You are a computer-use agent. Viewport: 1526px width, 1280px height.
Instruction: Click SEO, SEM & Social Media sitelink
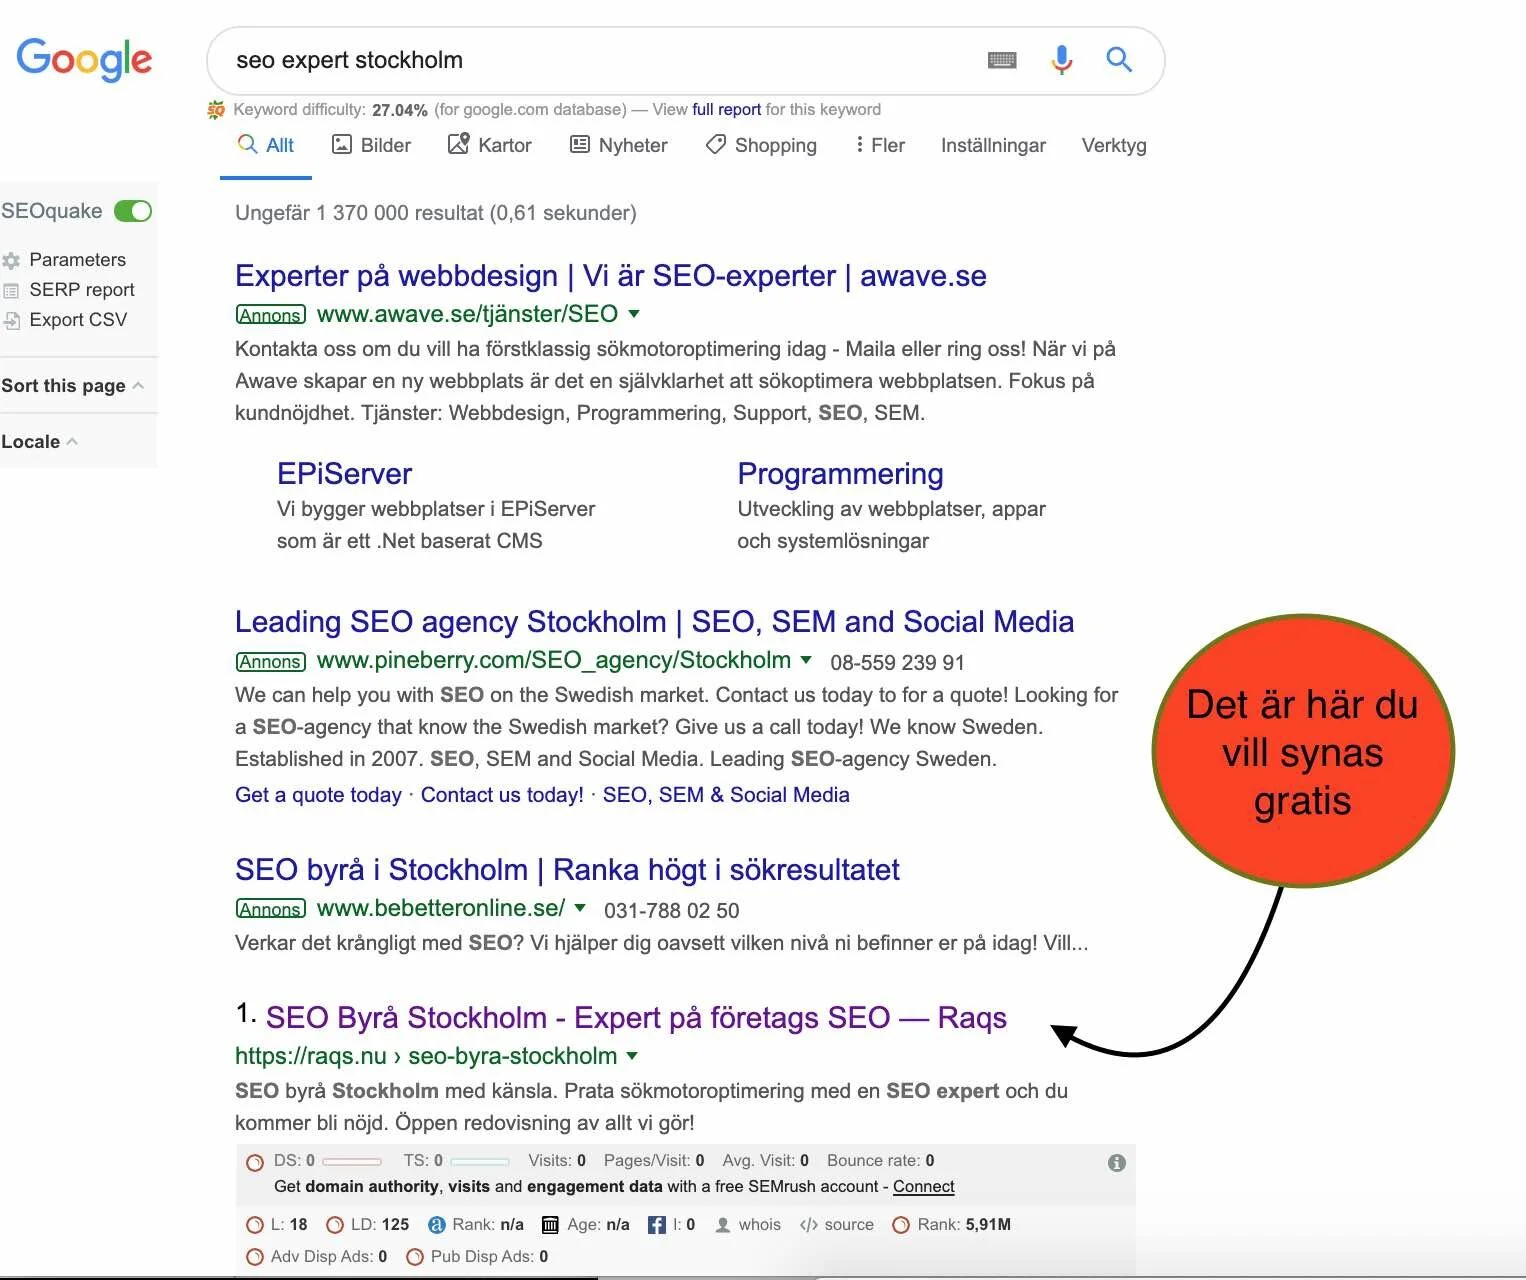tap(726, 795)
